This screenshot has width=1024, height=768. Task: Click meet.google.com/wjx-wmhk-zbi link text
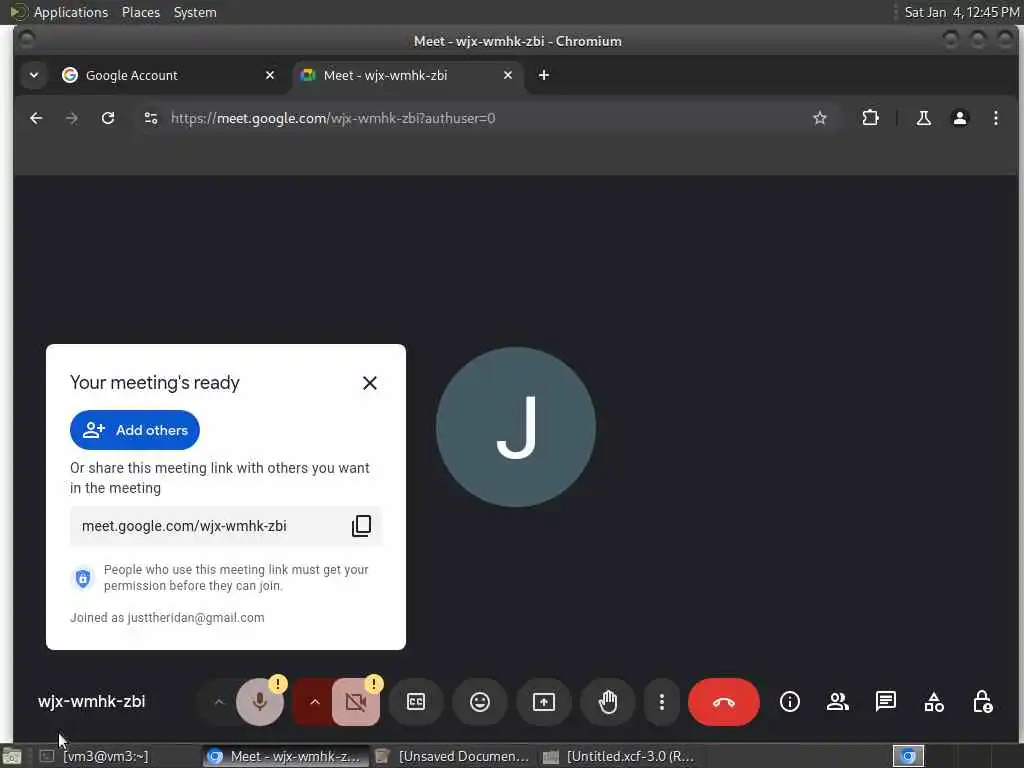click(184, 526)
